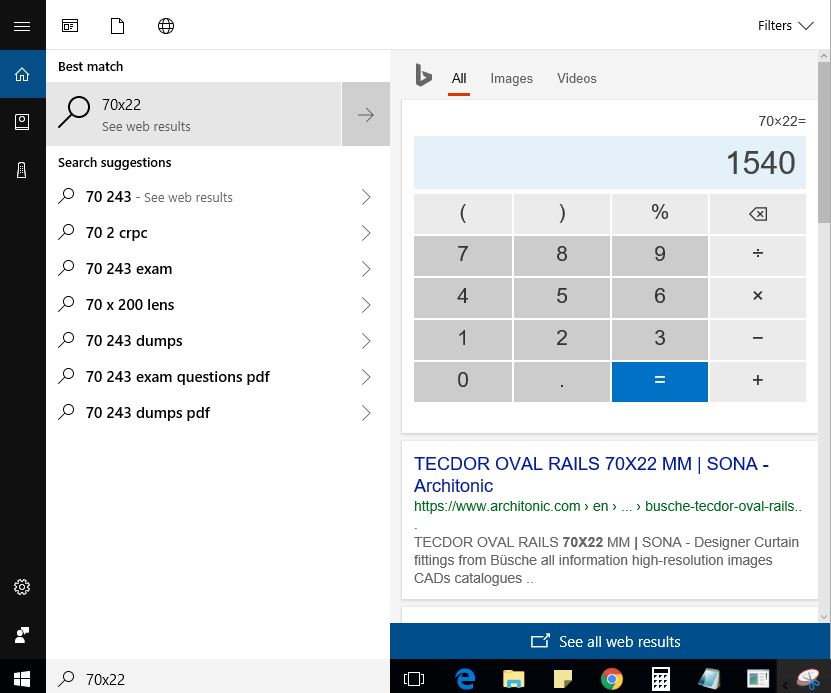Expand the 70x22 best match arrow
The height and width of the screenshot is (693, 831).
(x=366, y=115)
